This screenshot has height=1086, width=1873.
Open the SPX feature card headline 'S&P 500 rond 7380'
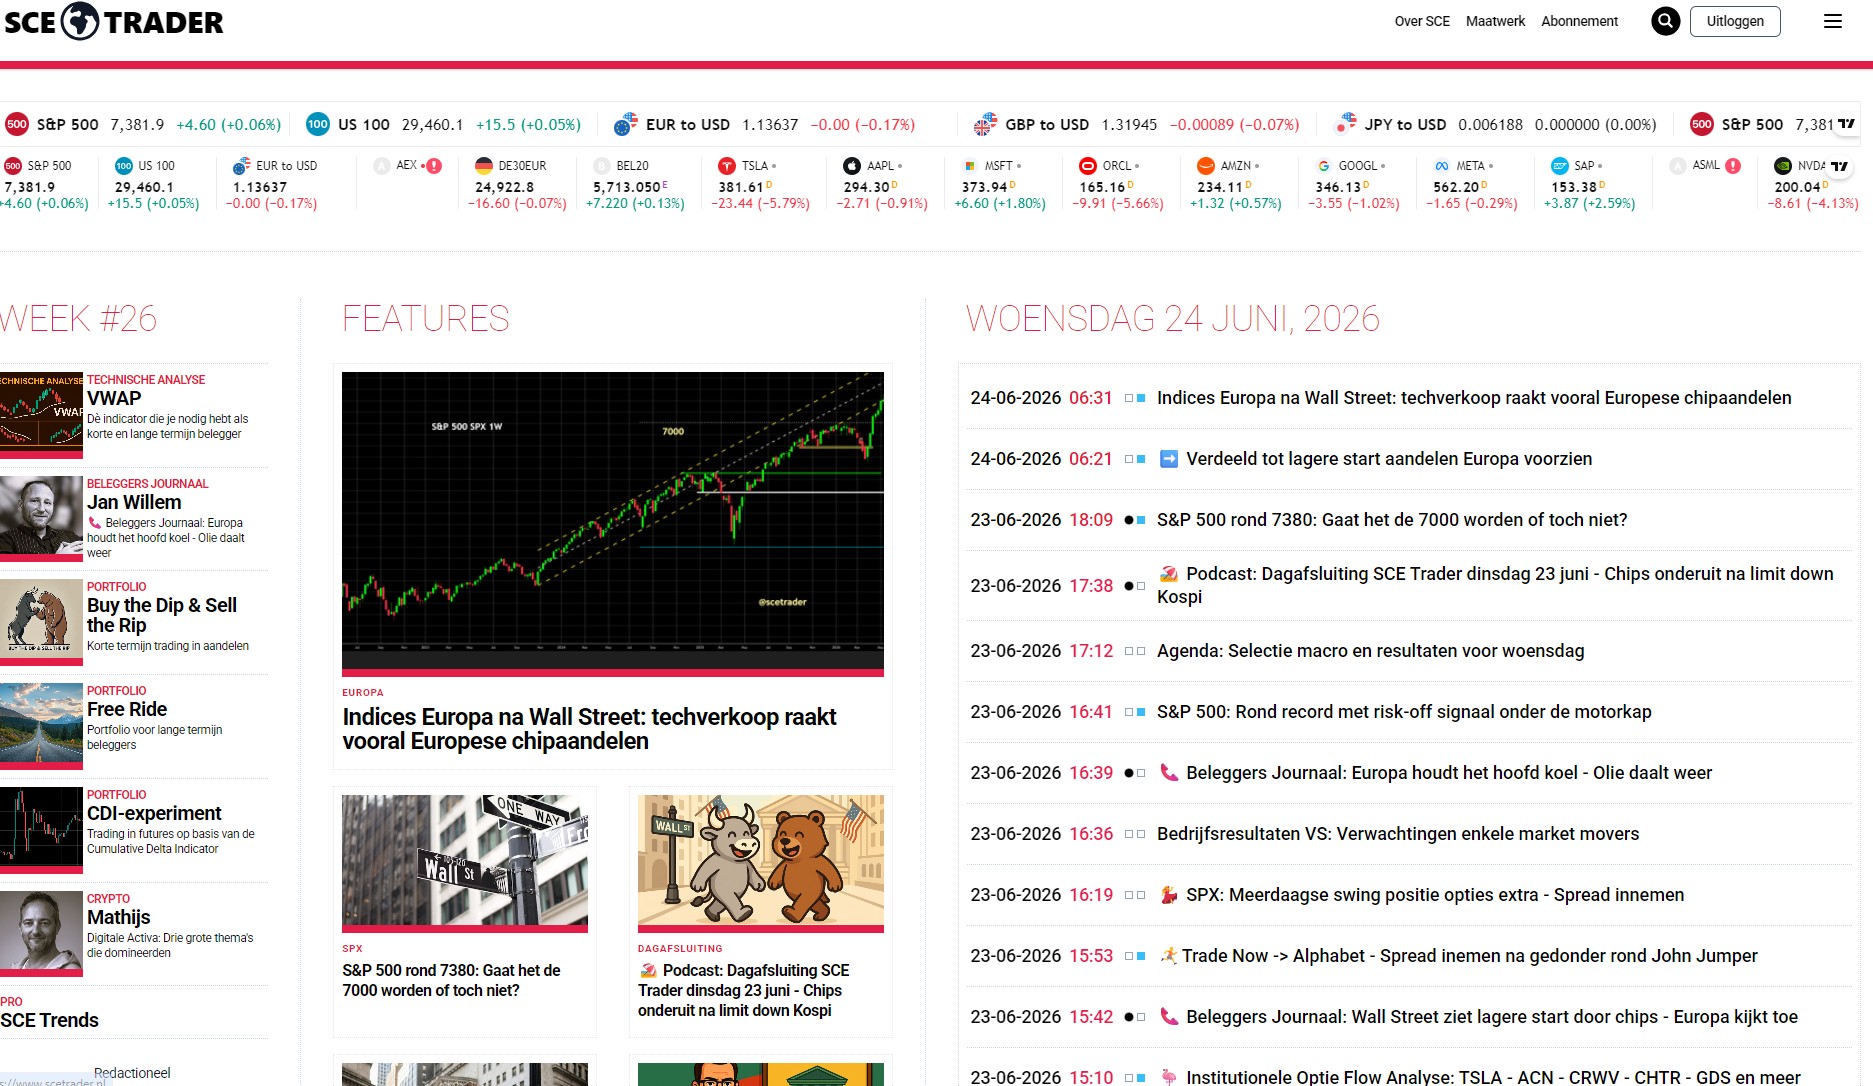click(x=451, y=980)
